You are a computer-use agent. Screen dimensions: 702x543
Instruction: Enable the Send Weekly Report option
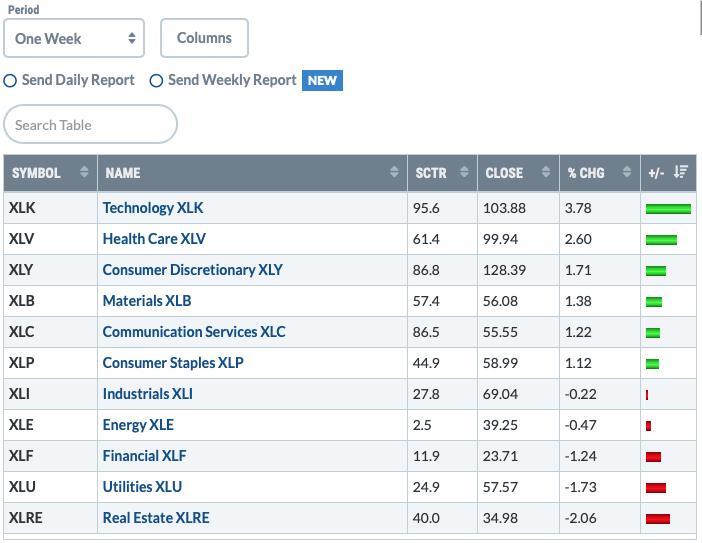click(156, 81)
